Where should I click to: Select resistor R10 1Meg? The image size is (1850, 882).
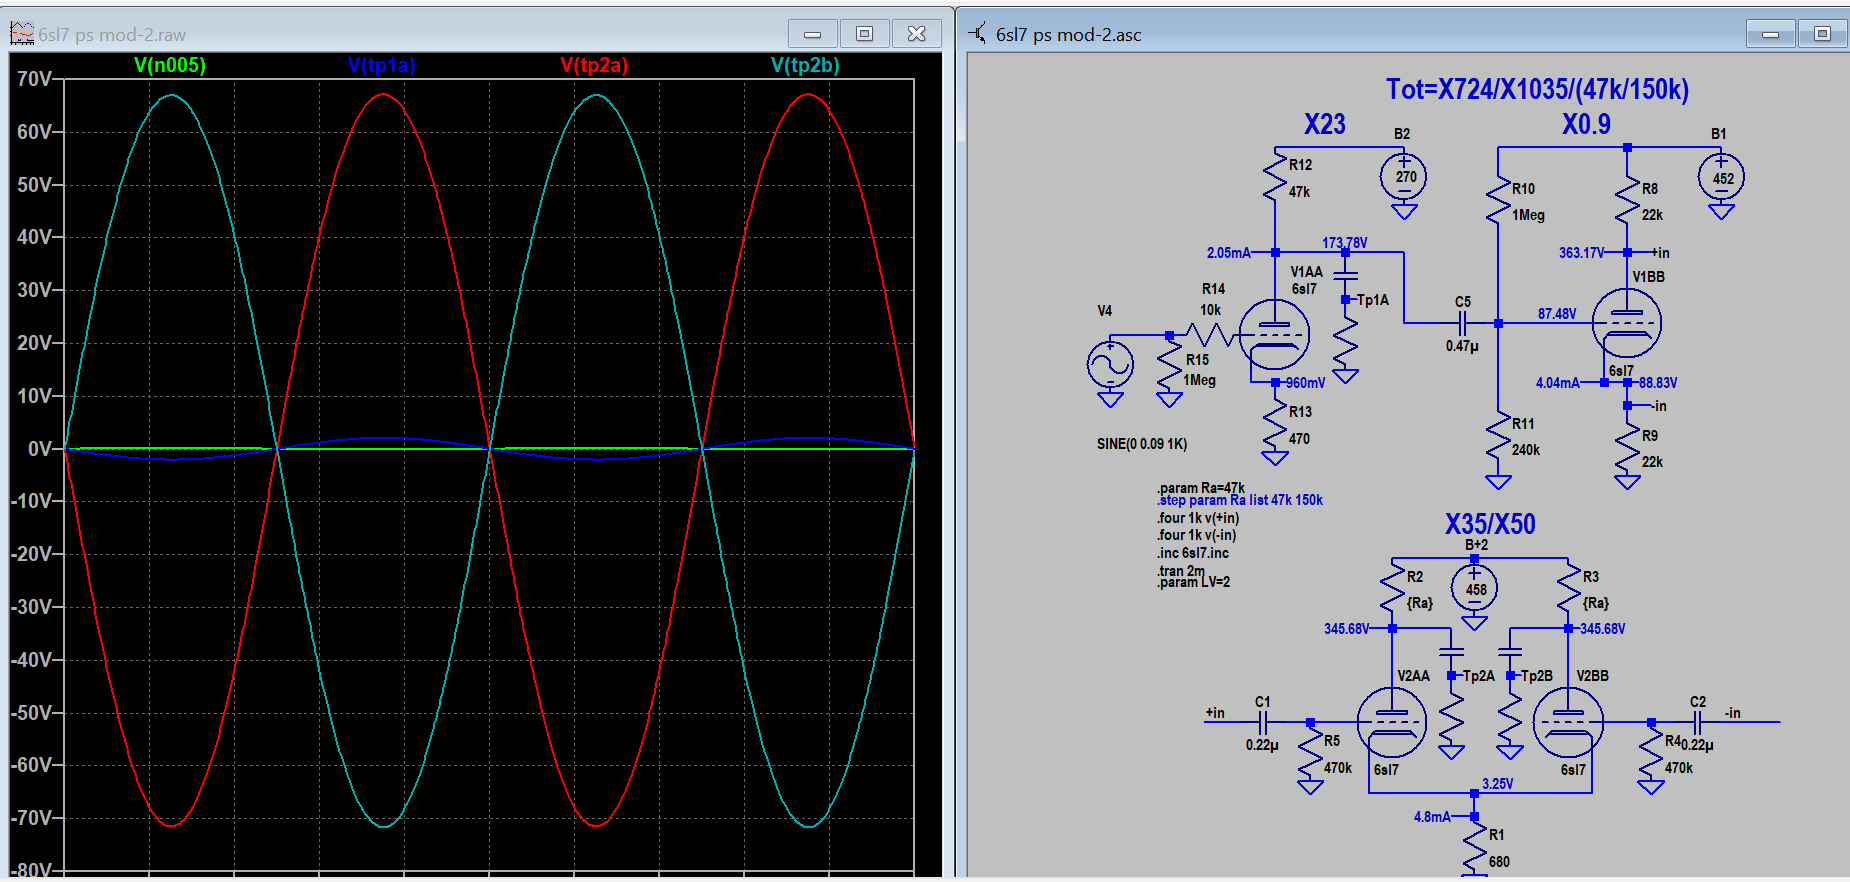pos(1498,202)
